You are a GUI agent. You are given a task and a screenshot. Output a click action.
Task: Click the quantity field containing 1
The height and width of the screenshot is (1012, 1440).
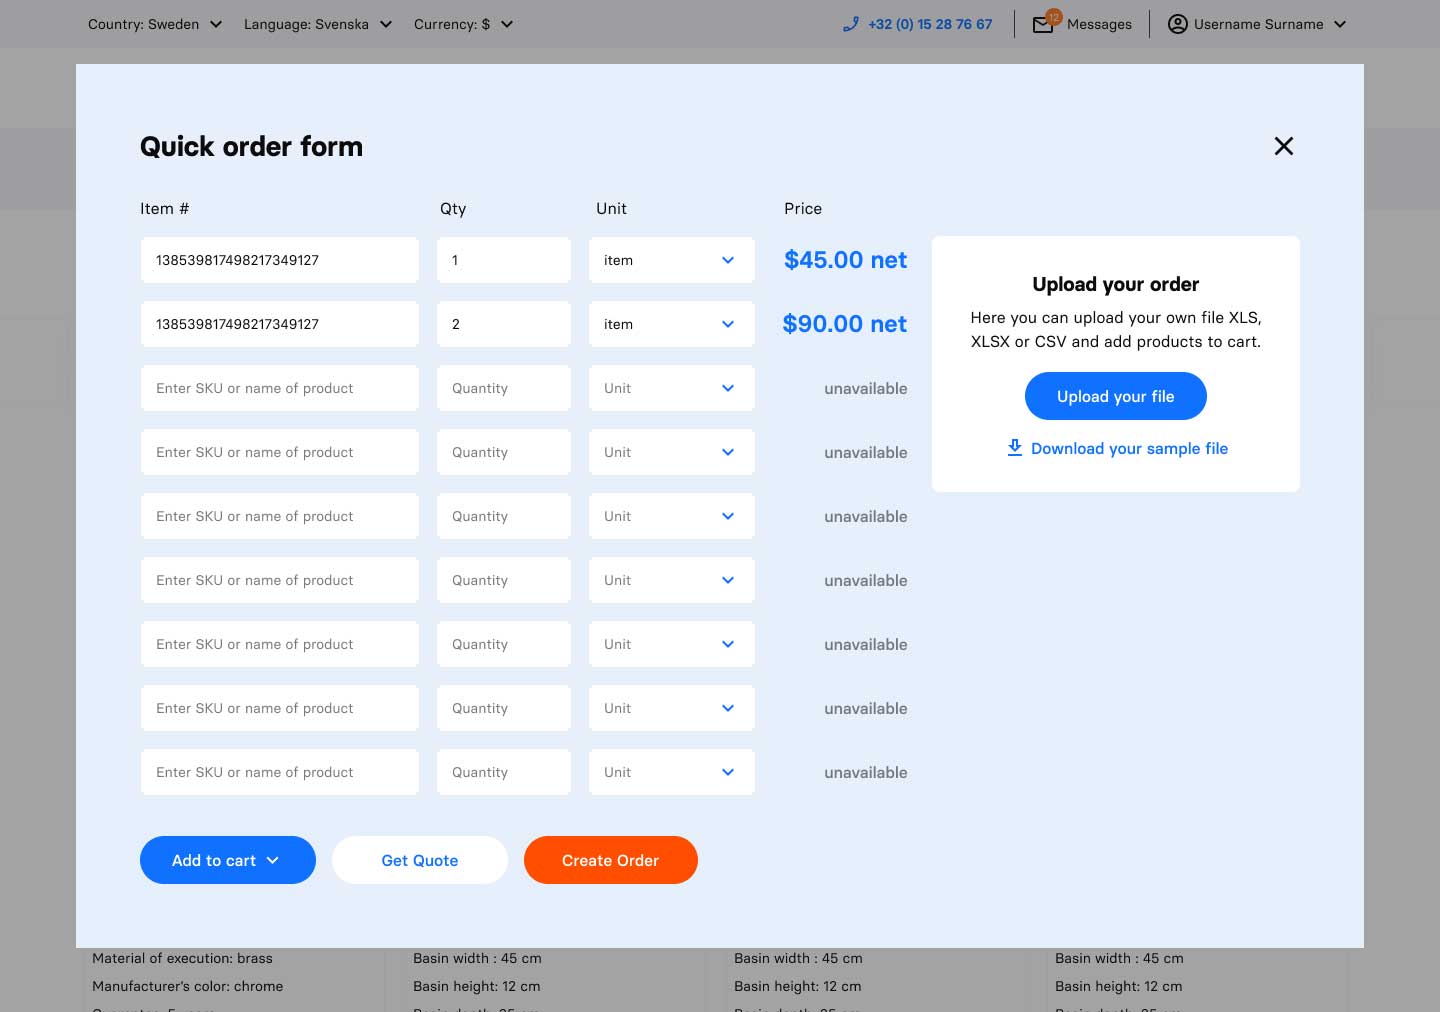504,260
